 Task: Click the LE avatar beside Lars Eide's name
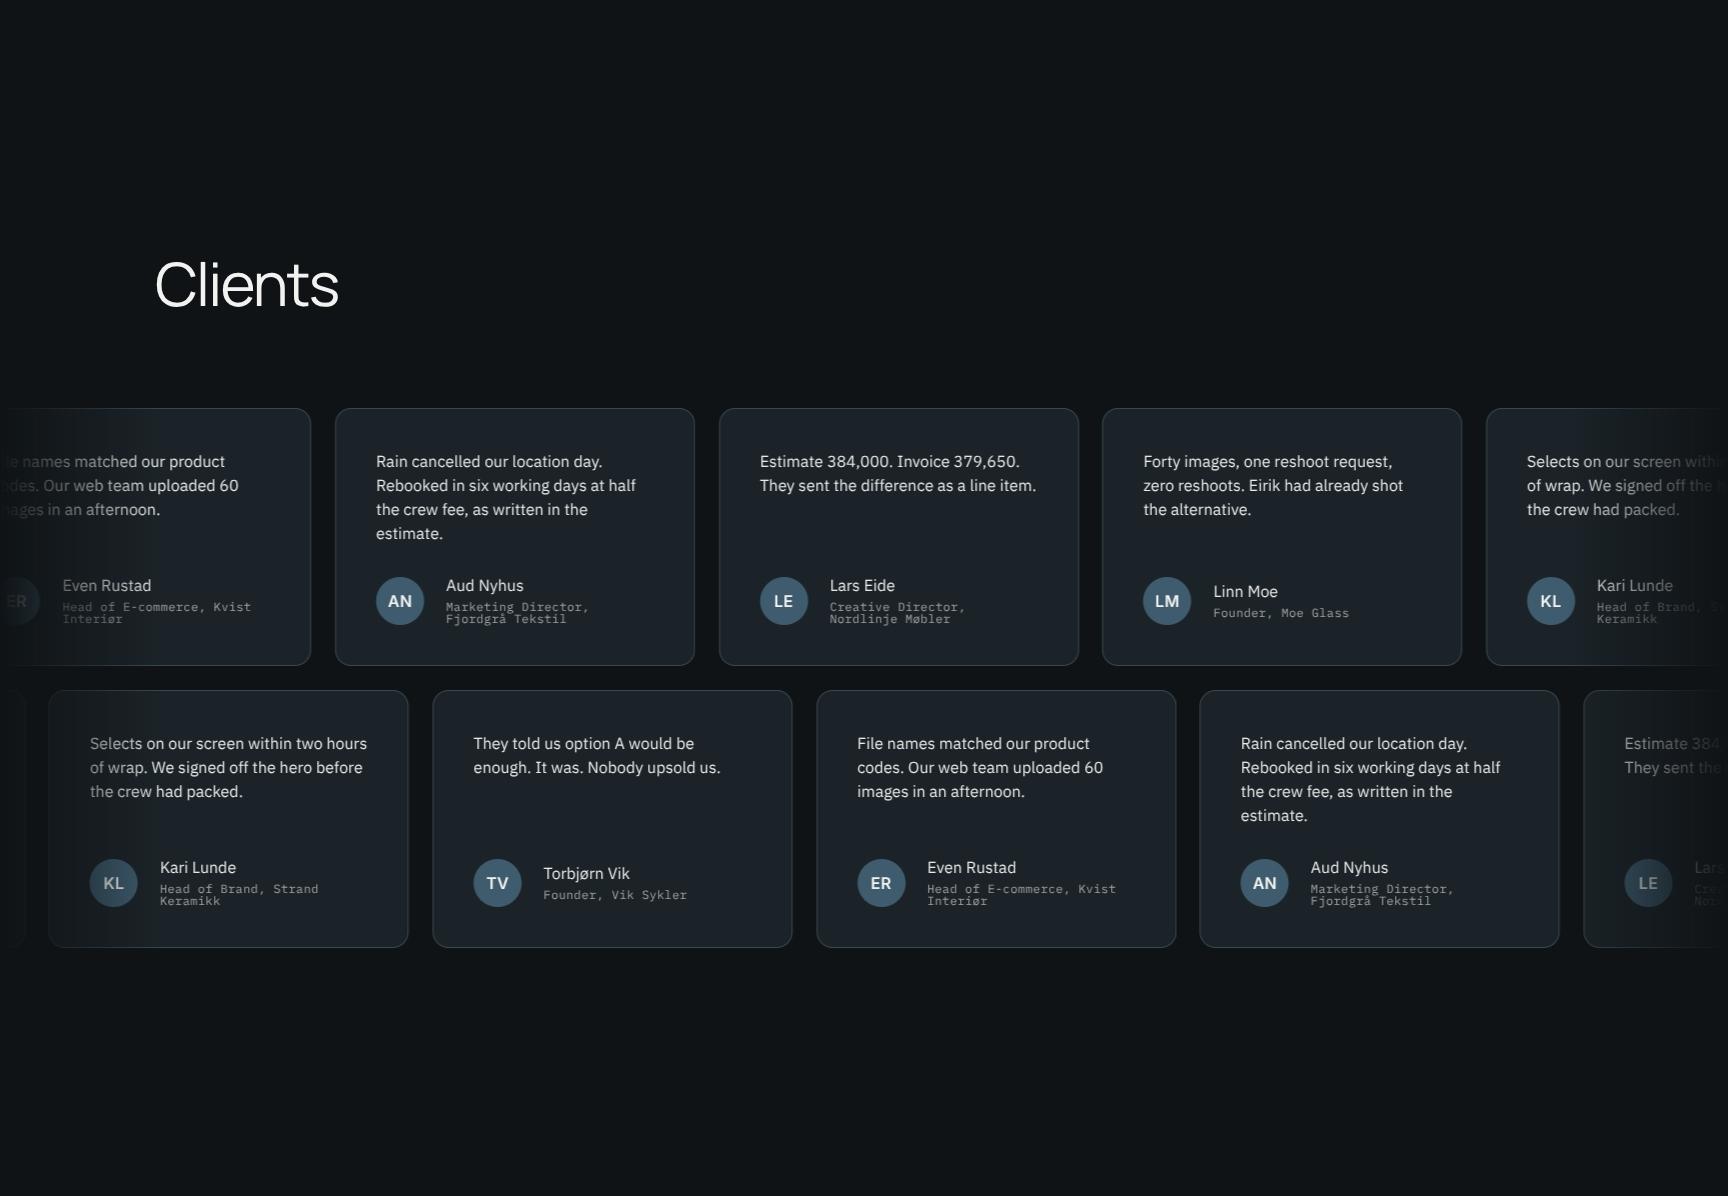coord(783,601)
